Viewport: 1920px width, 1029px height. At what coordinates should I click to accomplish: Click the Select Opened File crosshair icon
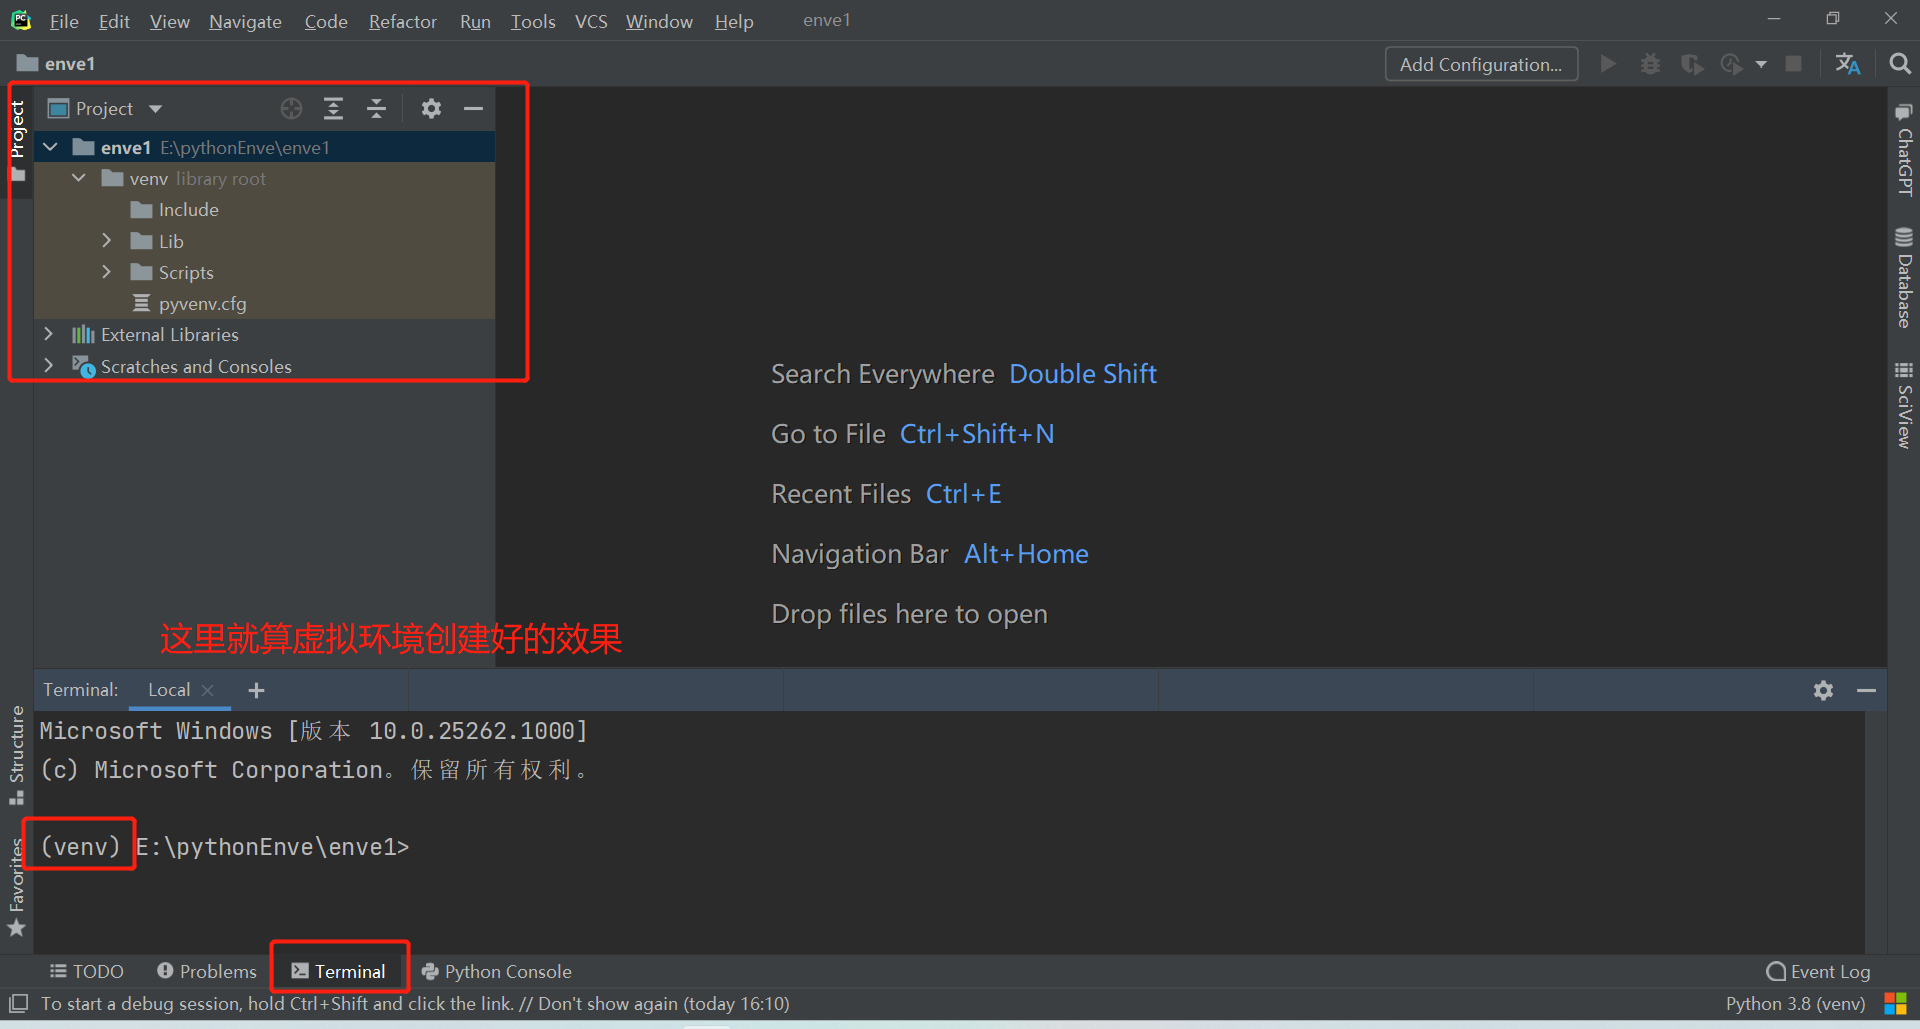coord(291,109)
